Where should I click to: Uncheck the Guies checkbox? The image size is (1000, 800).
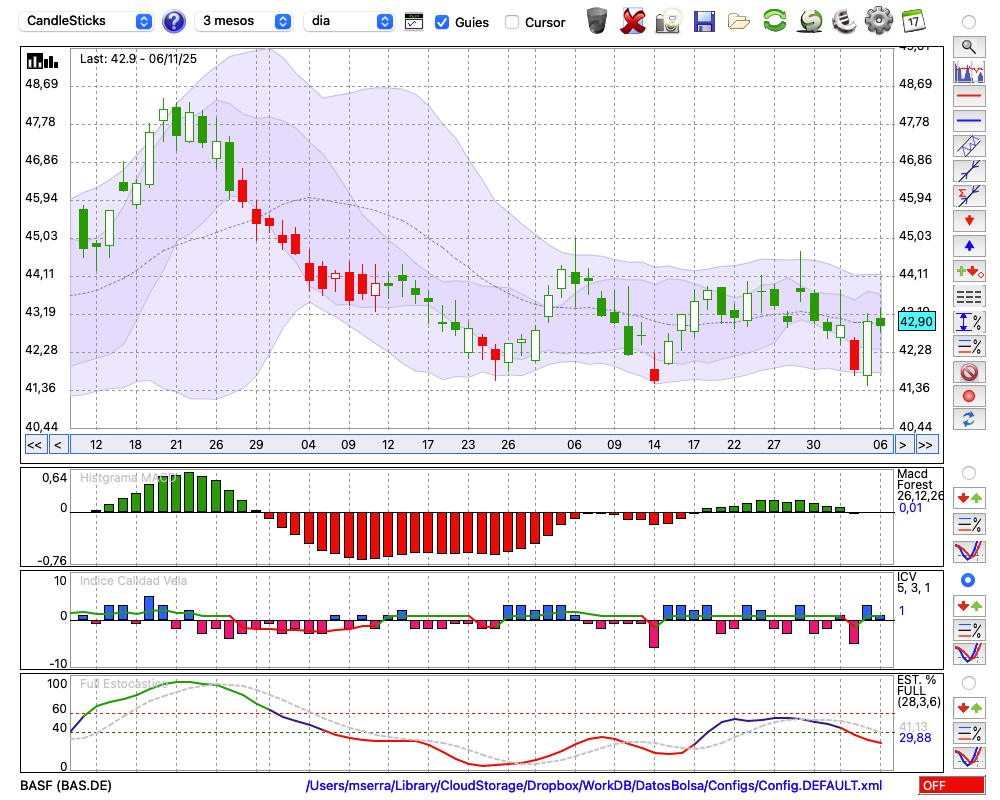[x=442, y=22]
